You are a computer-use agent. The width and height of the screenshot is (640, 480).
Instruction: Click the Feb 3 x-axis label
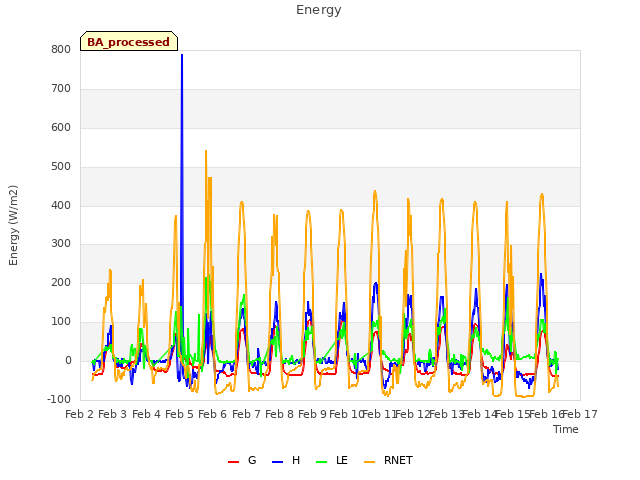pyautogui.click(x=113, y=414)
